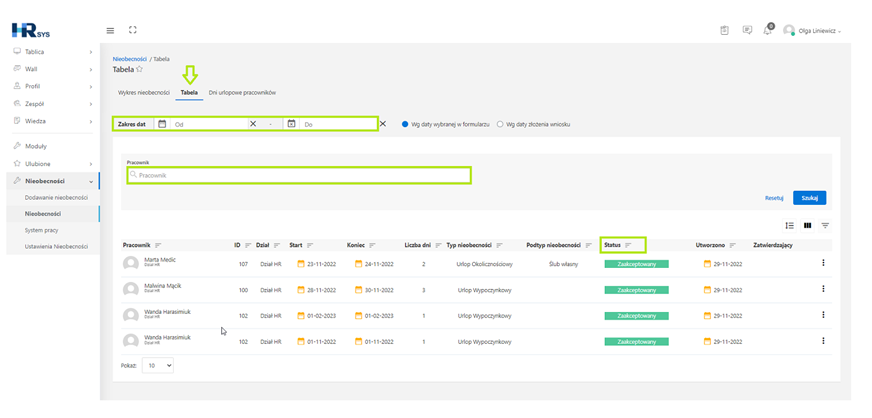Open row actions for Wanda Harasimiuk 01-02-2023
This screenshot has height=418, width=872.
pos(824,315)
